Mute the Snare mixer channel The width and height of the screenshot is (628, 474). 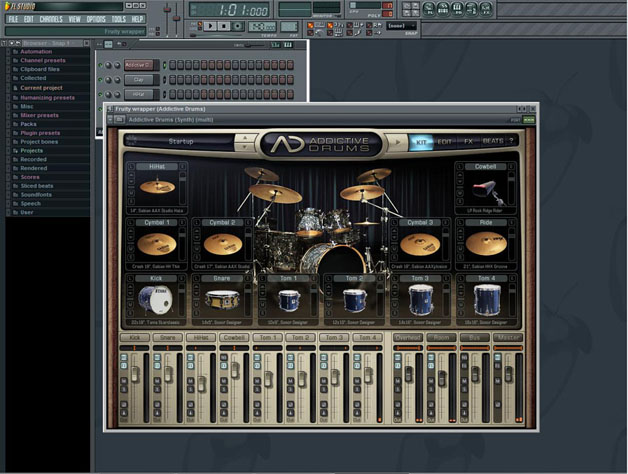(x=157, y=380)
